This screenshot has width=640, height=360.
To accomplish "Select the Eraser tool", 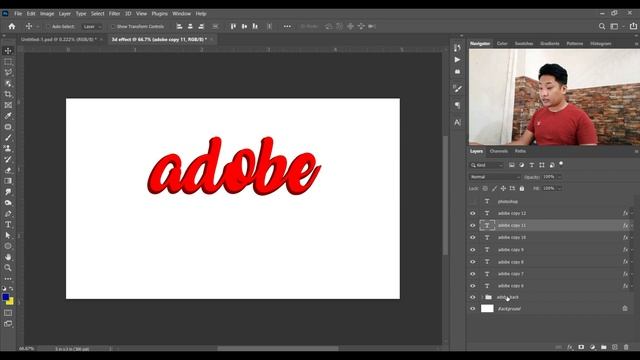I will point(8,170).
